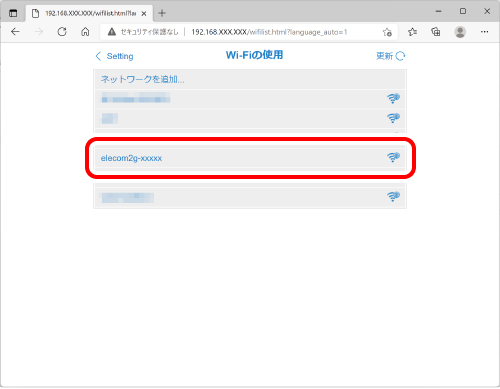Click the セキュリティ保護なし label
Image resolution: width=500 pixels, height=389 pixels.
pos(149,32)
